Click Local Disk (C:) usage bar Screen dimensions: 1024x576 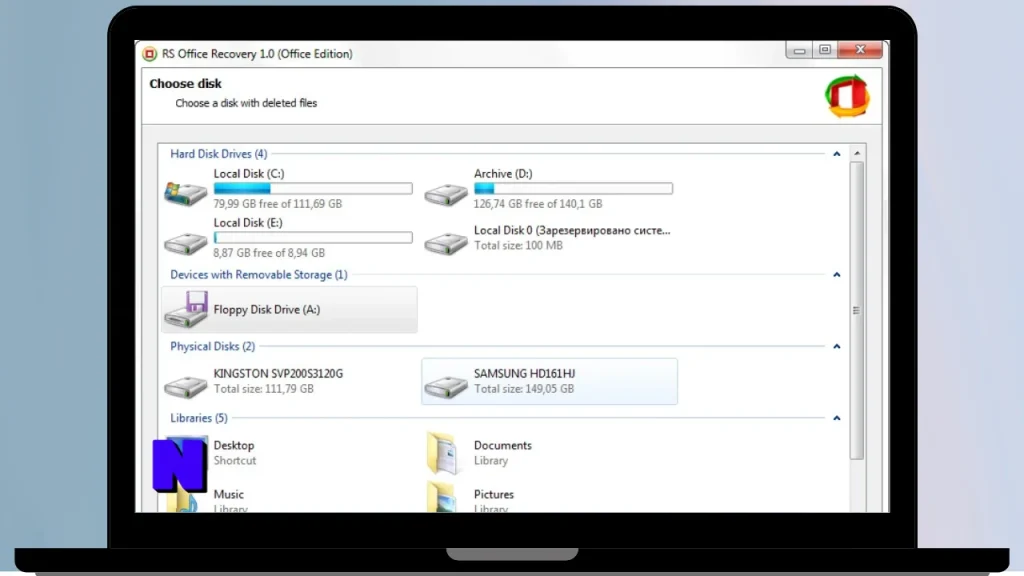point(313,189)
